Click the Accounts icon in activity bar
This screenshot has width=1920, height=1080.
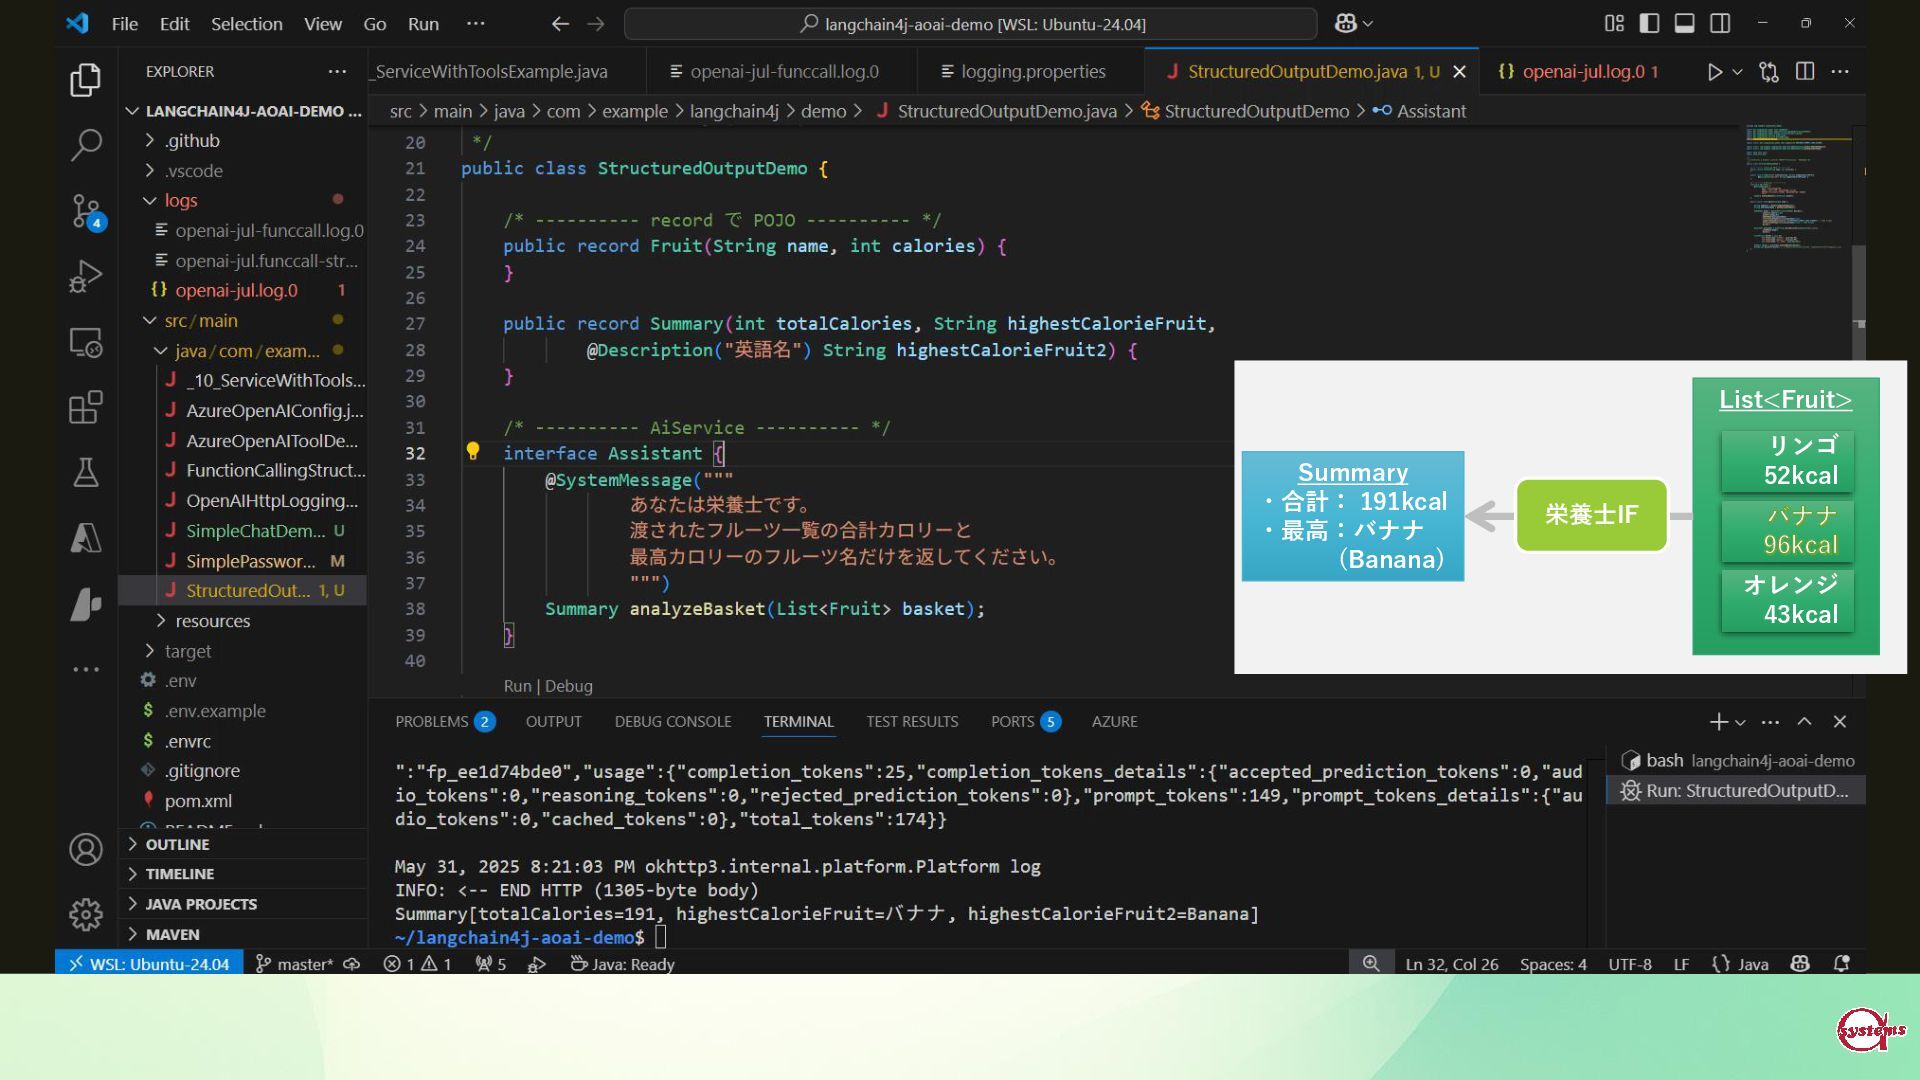point(86,849)
